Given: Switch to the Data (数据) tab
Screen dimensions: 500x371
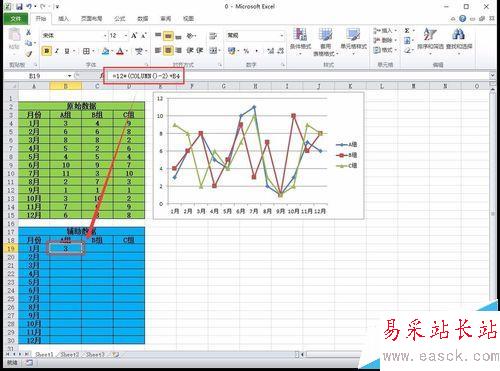Looking at the screenshot, I should (x=143, y=19).
